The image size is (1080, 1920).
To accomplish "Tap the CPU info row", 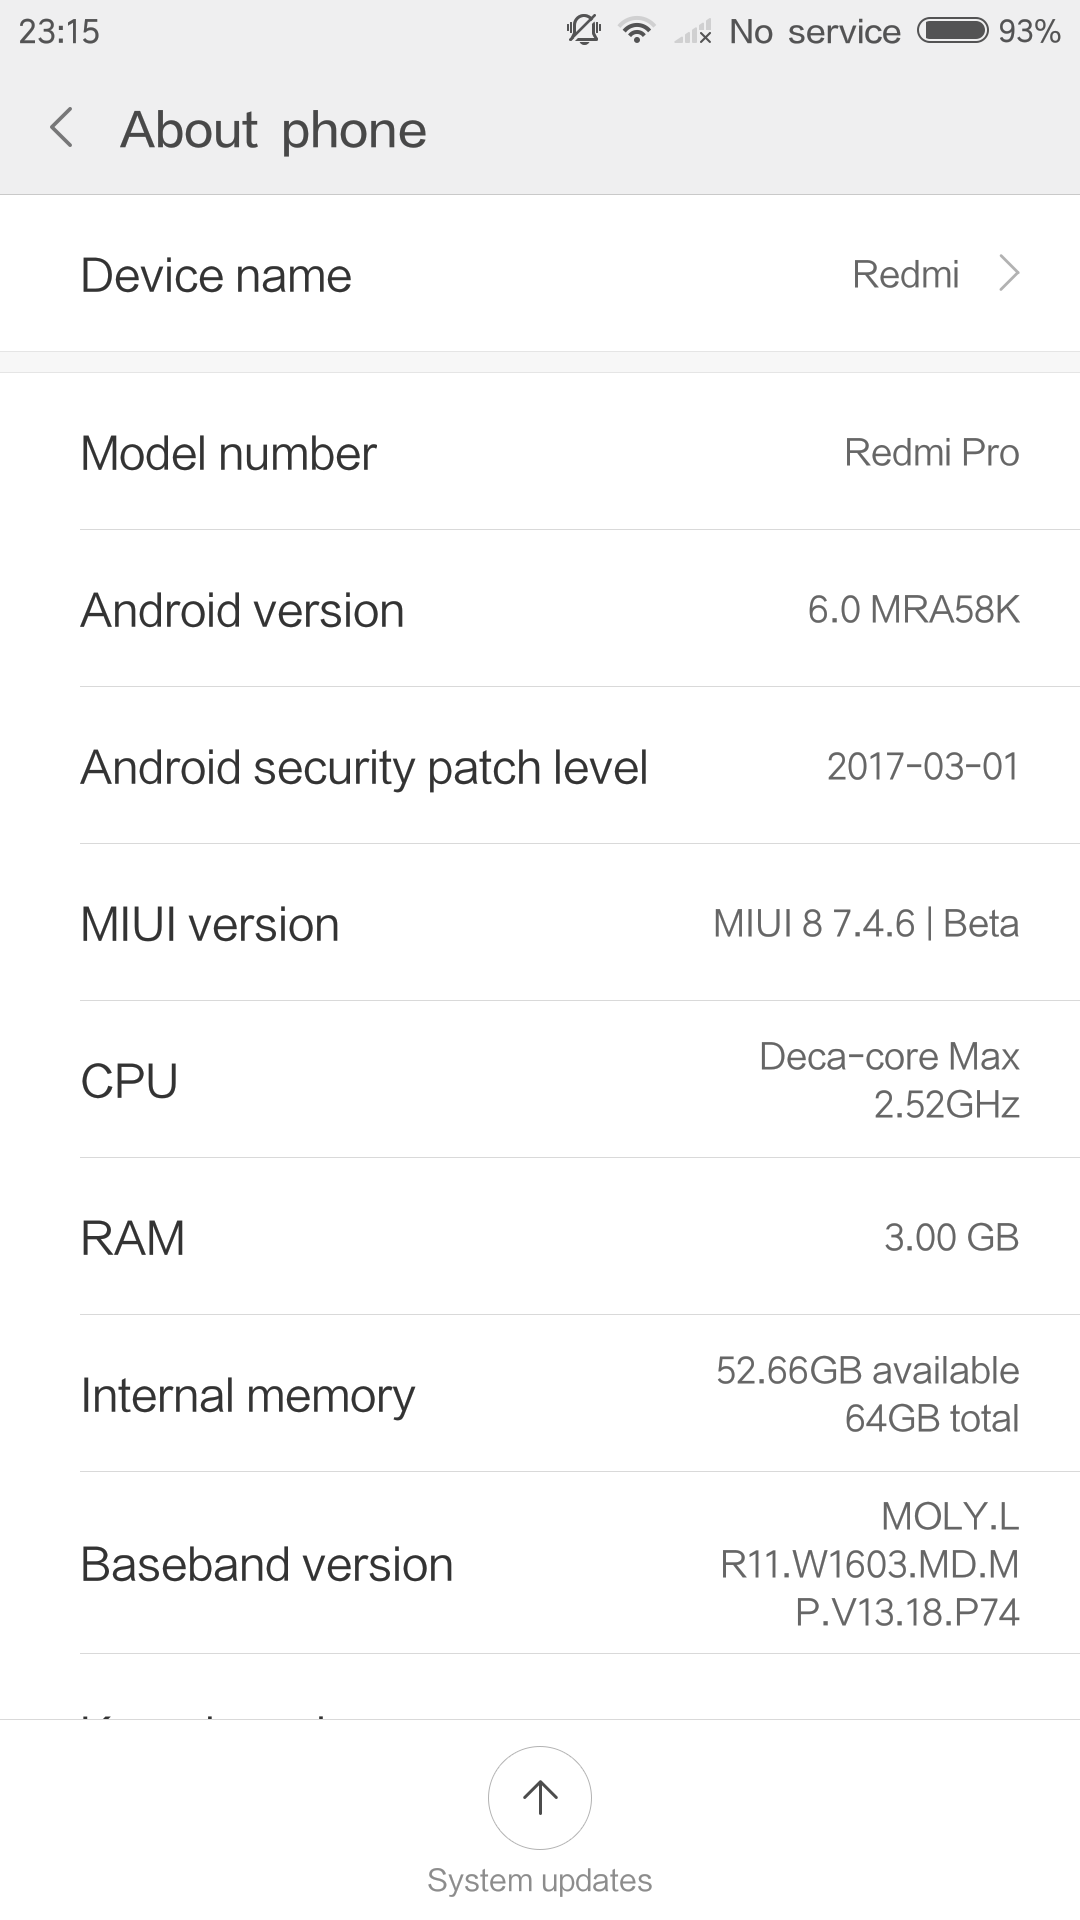I will tap(540, 1081).
